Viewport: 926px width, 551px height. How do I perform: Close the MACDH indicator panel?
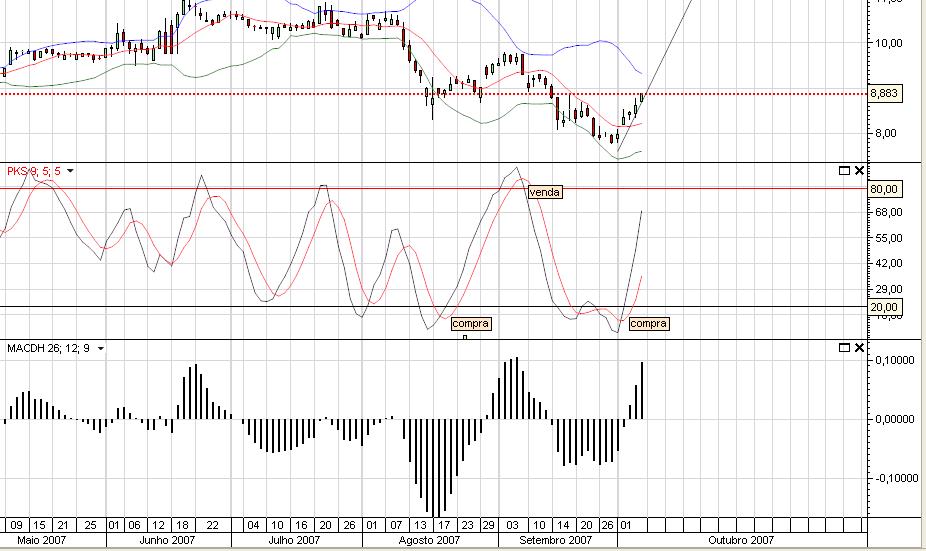click(x=859, y=348)
